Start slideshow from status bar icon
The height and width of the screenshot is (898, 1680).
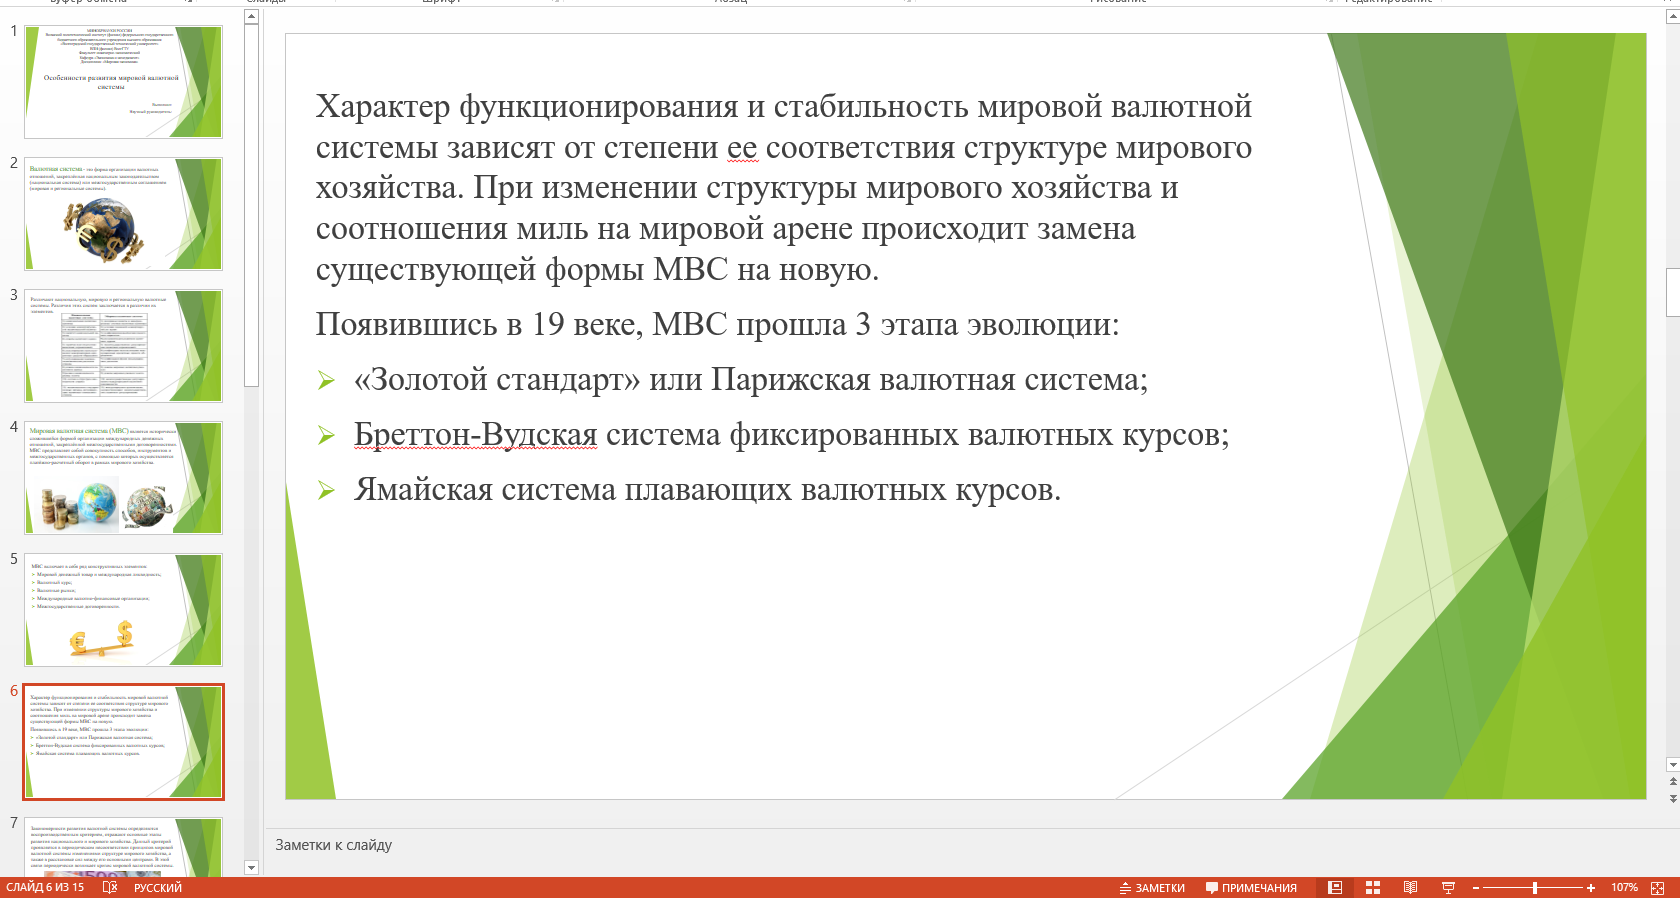(1448, 887)
